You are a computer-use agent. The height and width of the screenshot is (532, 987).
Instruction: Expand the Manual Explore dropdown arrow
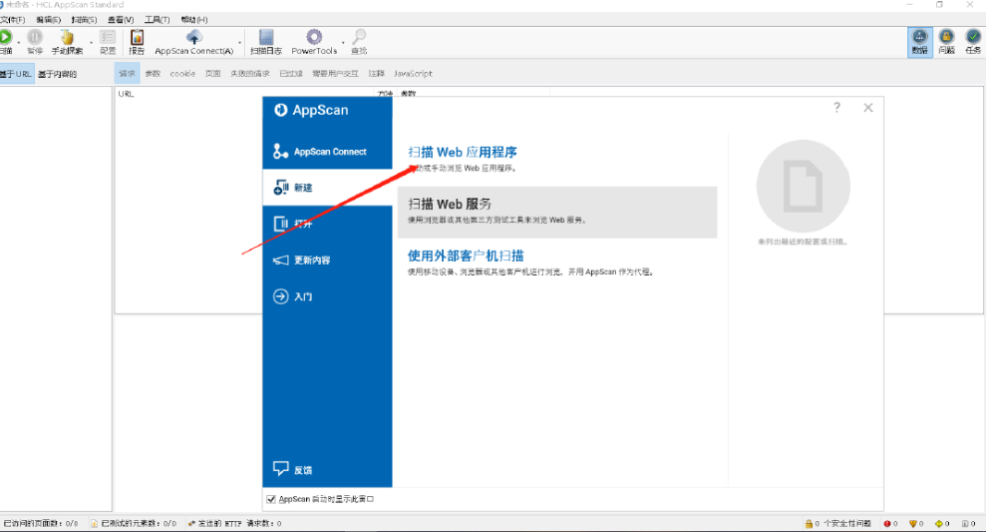pos(91,42)
